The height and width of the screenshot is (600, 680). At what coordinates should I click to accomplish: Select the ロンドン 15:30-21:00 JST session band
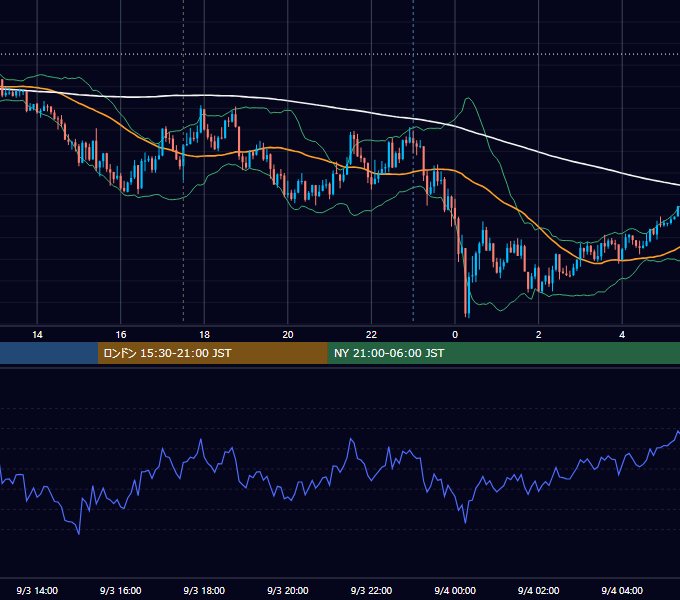coord(212,353)
